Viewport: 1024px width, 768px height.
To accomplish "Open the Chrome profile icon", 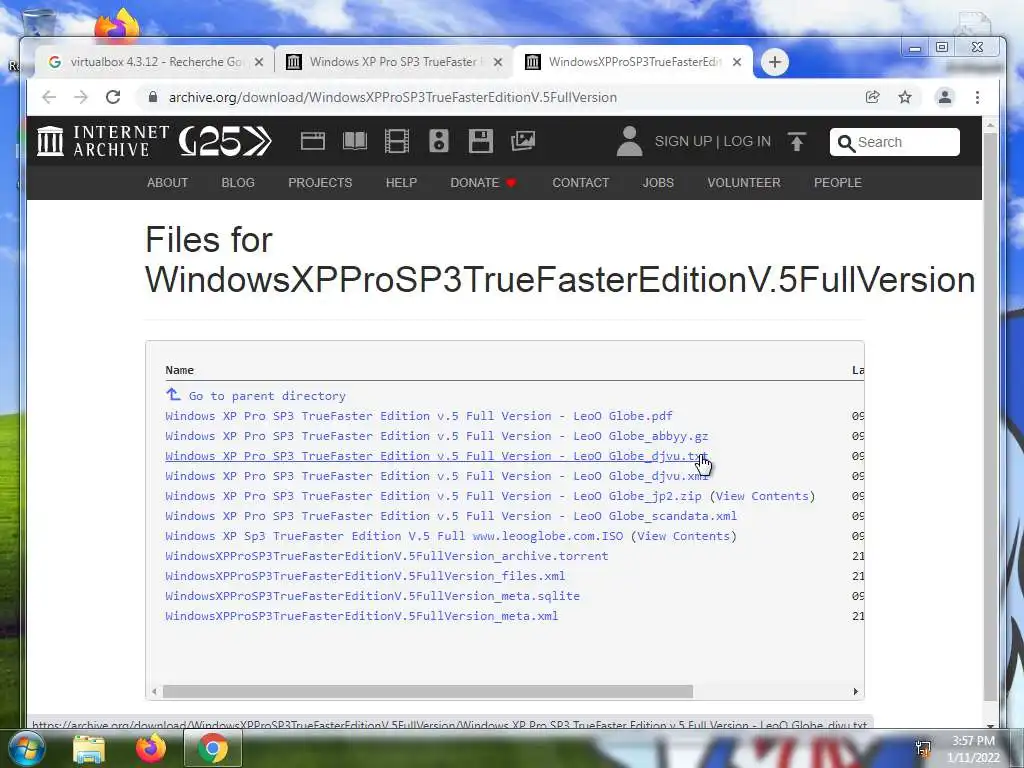I will point(944,97).
